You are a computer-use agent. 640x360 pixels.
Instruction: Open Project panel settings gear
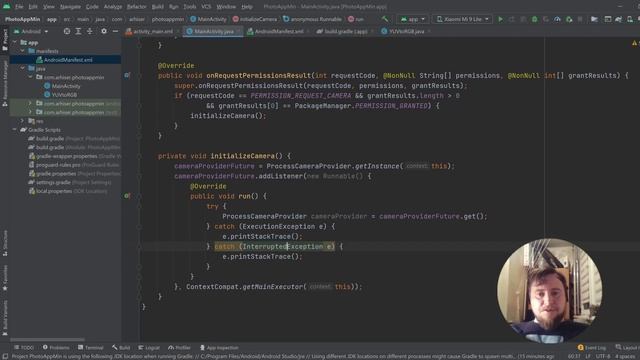(x=104, y=31)
